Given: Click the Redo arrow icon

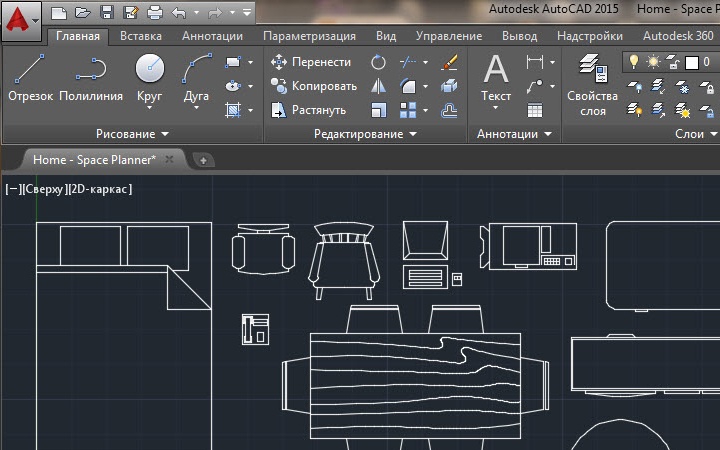Looking at the screenshot, I should click(x=214, y=12).
